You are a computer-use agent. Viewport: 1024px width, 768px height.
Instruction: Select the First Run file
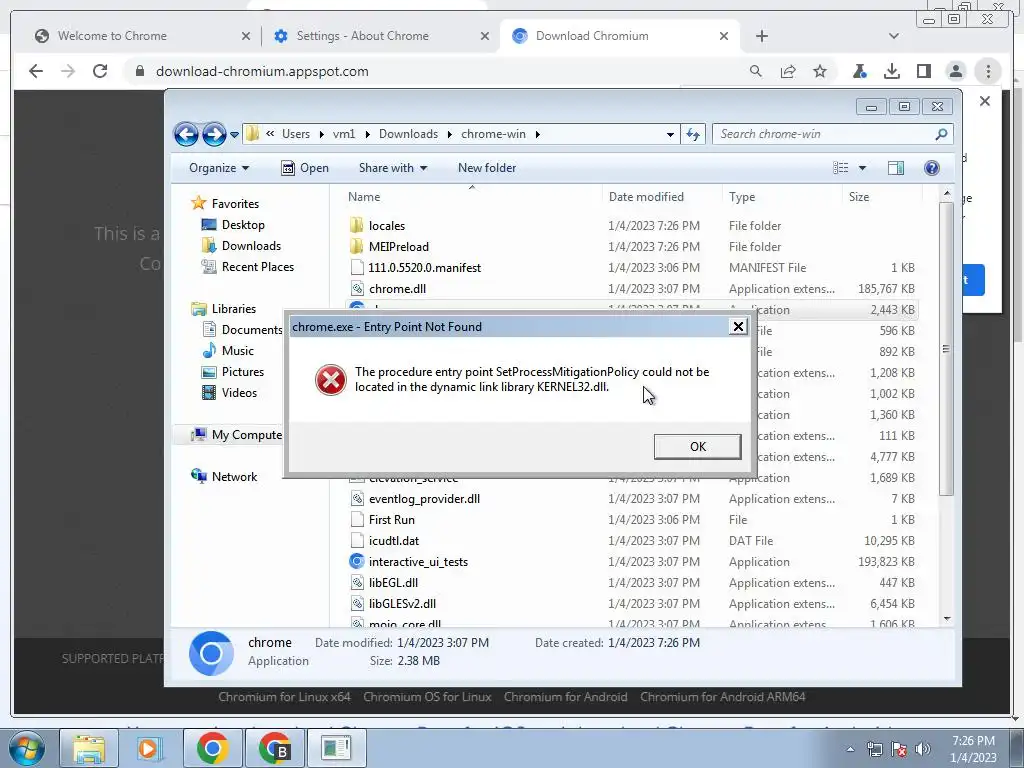tap(391, 520)
